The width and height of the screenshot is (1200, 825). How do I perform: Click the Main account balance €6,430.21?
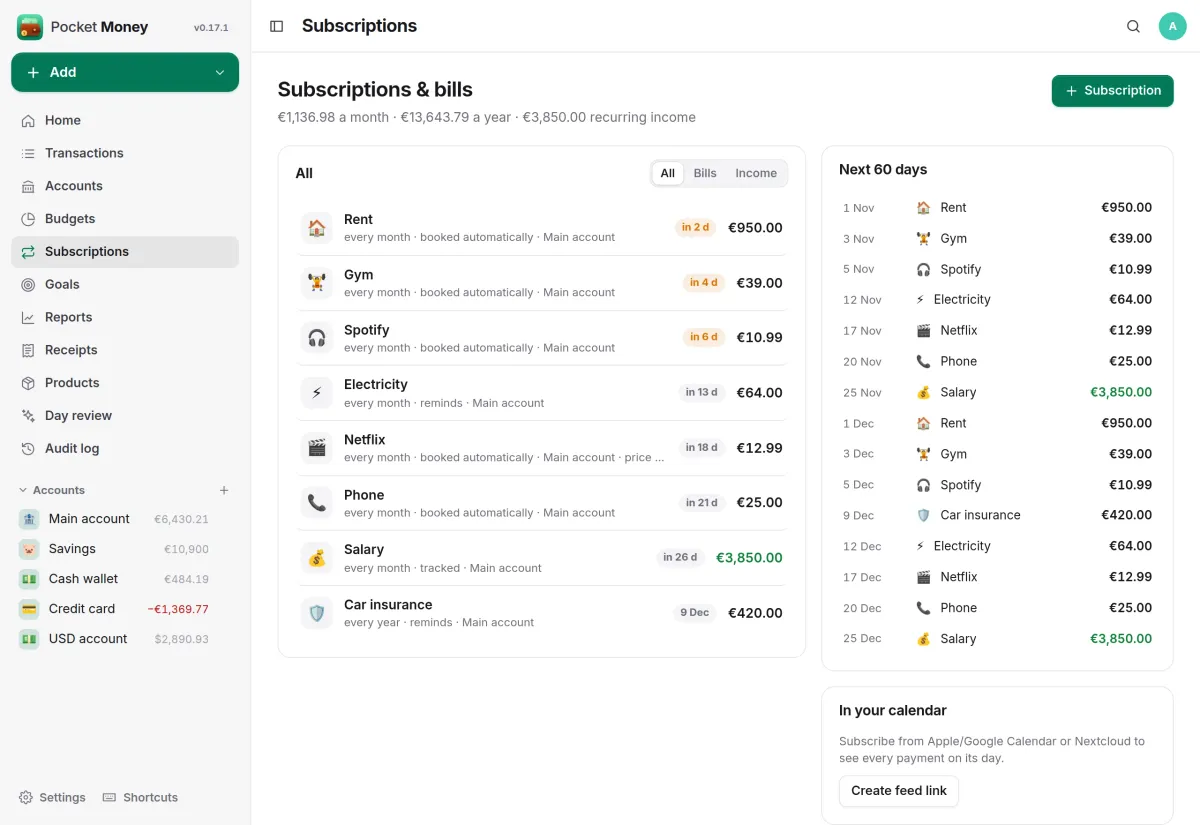[181, 519]
